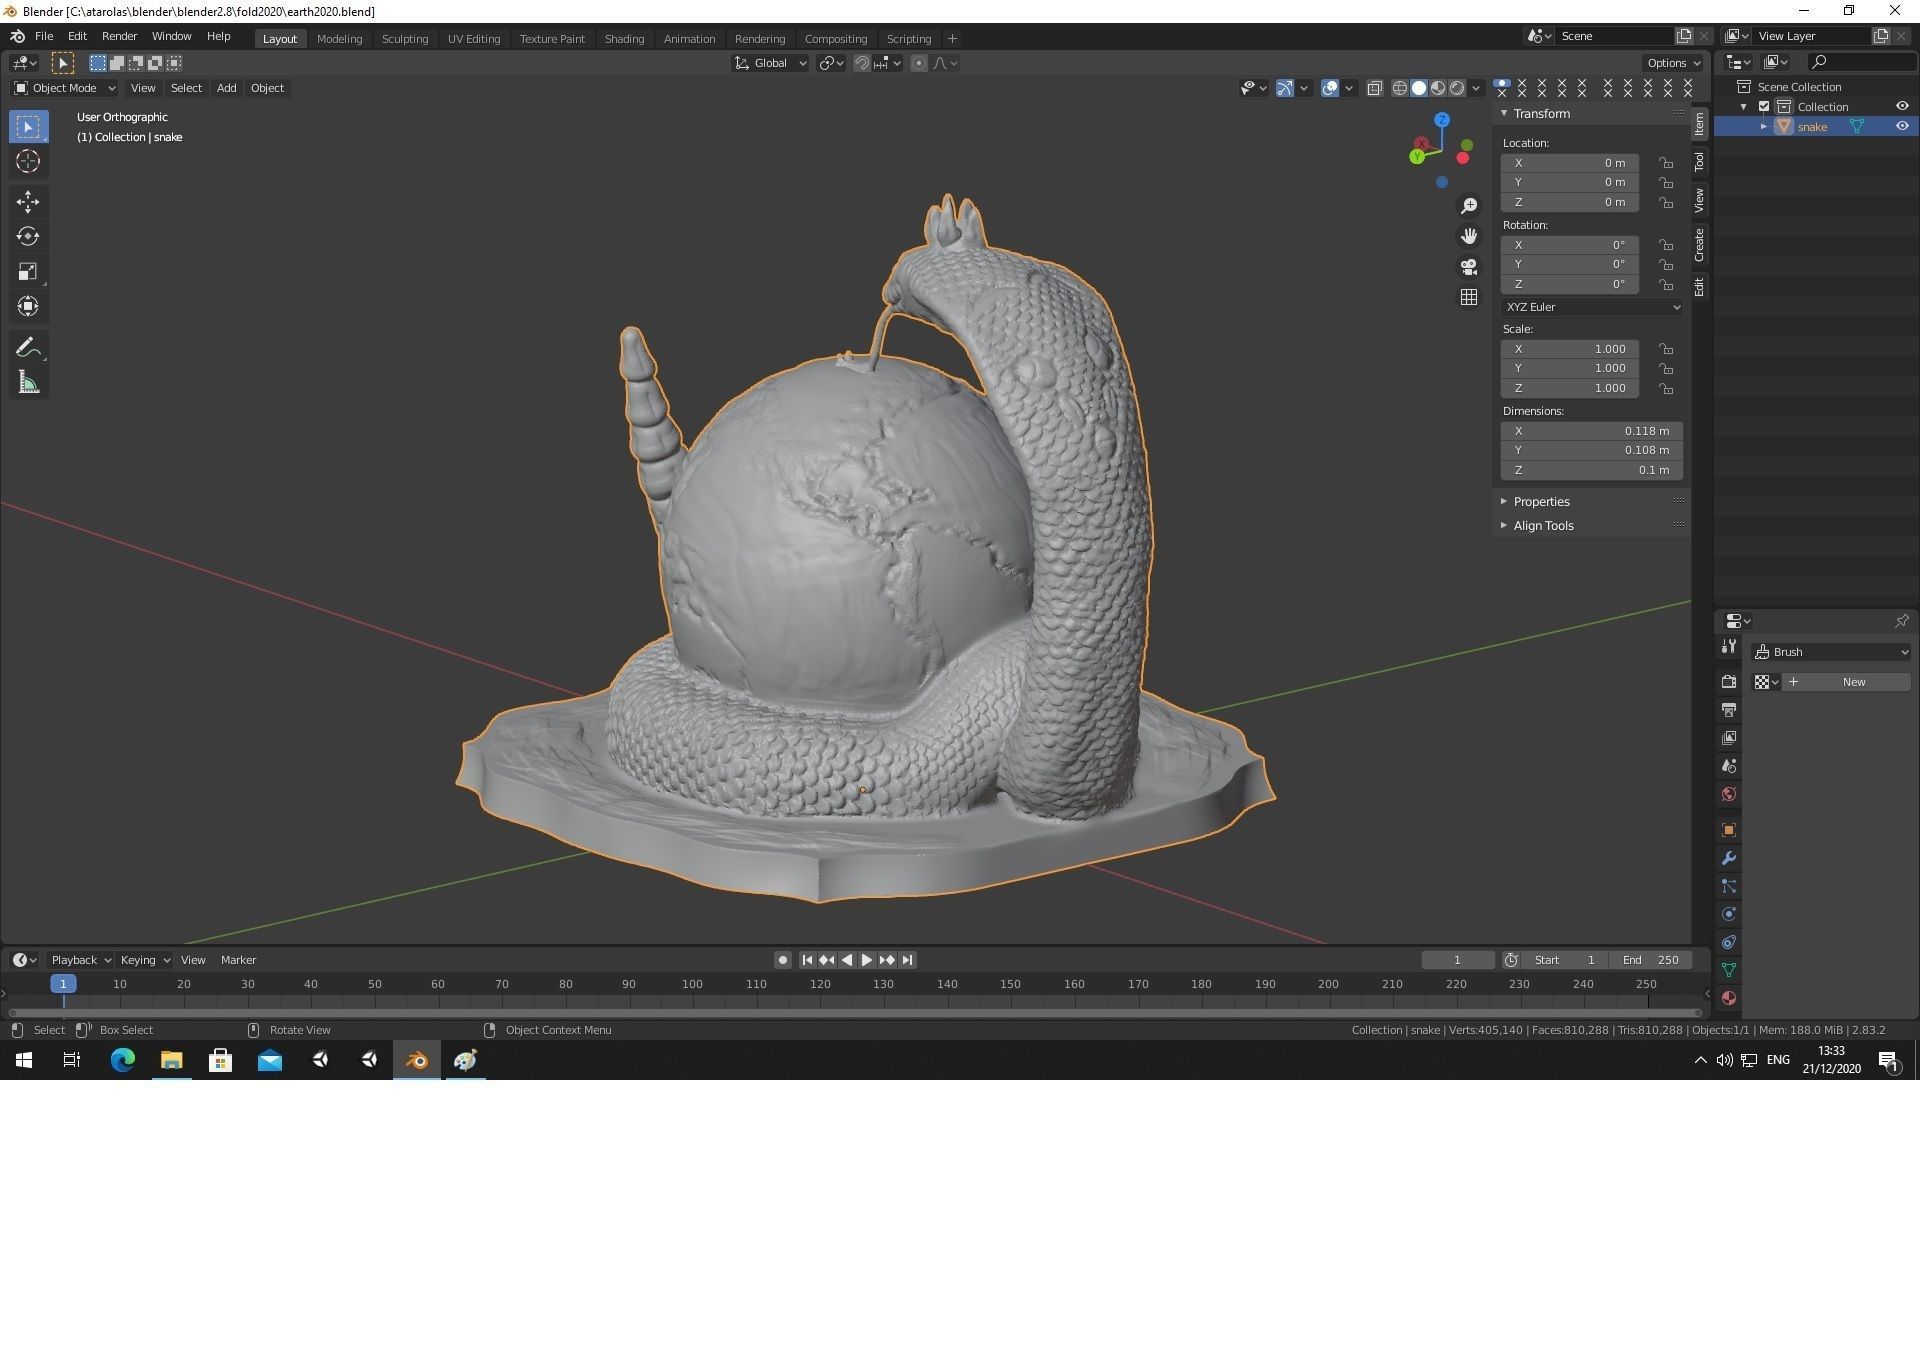The height and width of the screenshot is (1360, 1920).
Task: Open Playback dropdown in timeline
Action: pos(80,960)
